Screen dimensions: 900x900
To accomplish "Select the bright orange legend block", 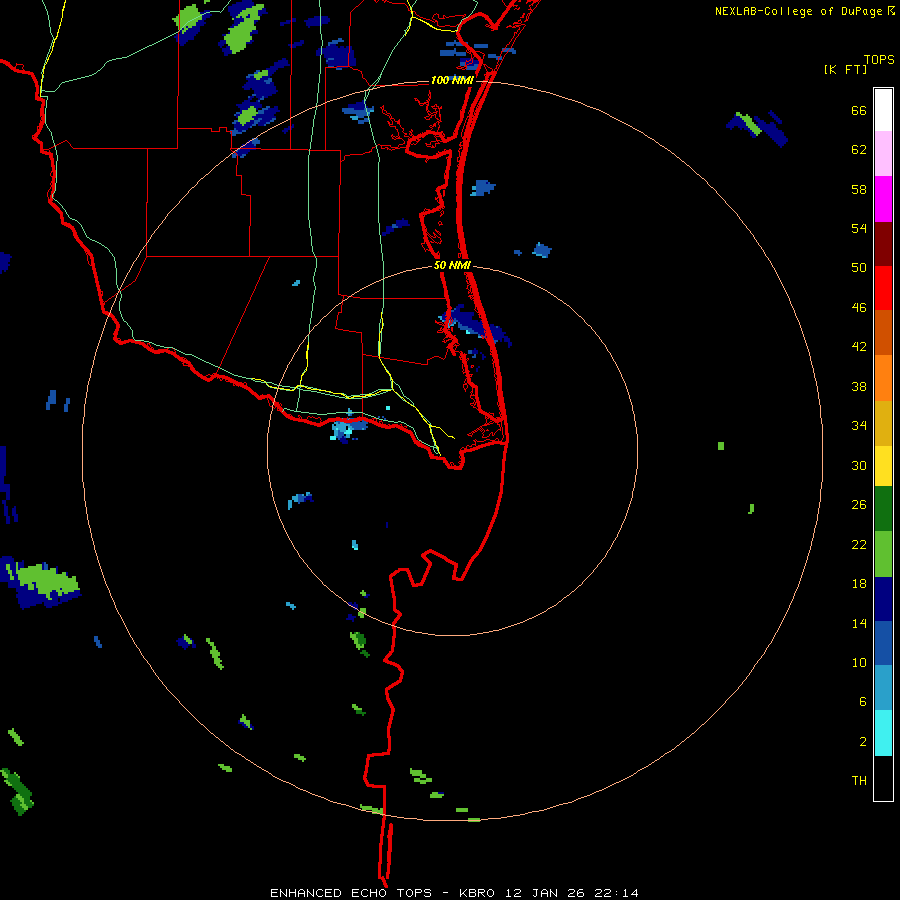I will click(883, 378).
